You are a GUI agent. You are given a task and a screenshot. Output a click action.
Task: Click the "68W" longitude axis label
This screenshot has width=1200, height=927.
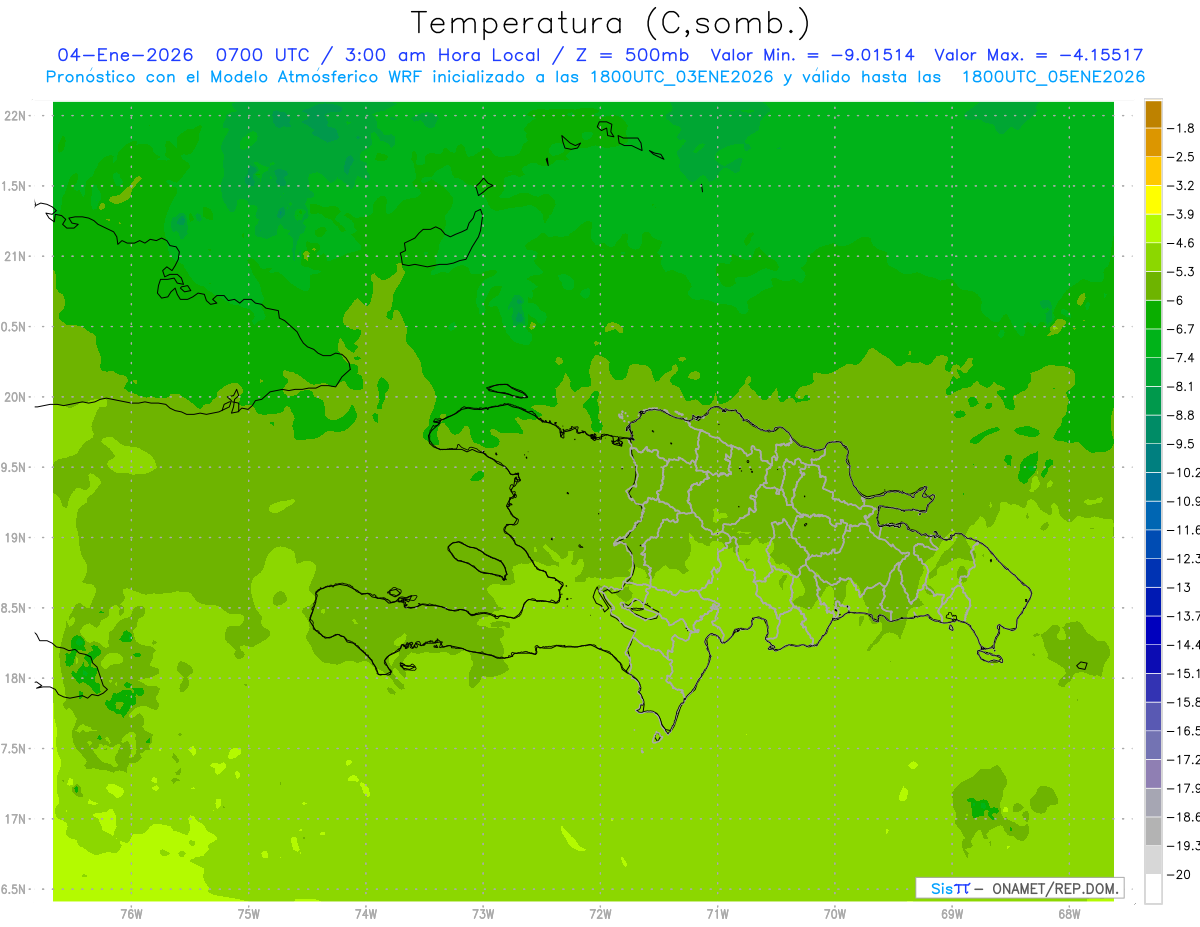(x=1069, y=914)
